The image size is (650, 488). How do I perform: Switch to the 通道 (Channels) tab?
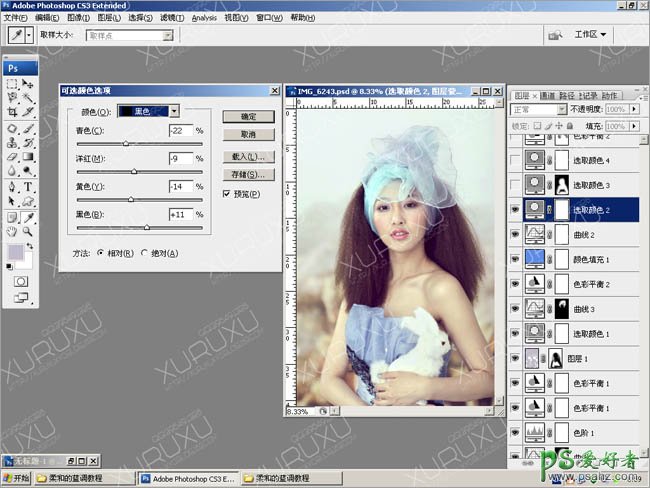(548, 96)
